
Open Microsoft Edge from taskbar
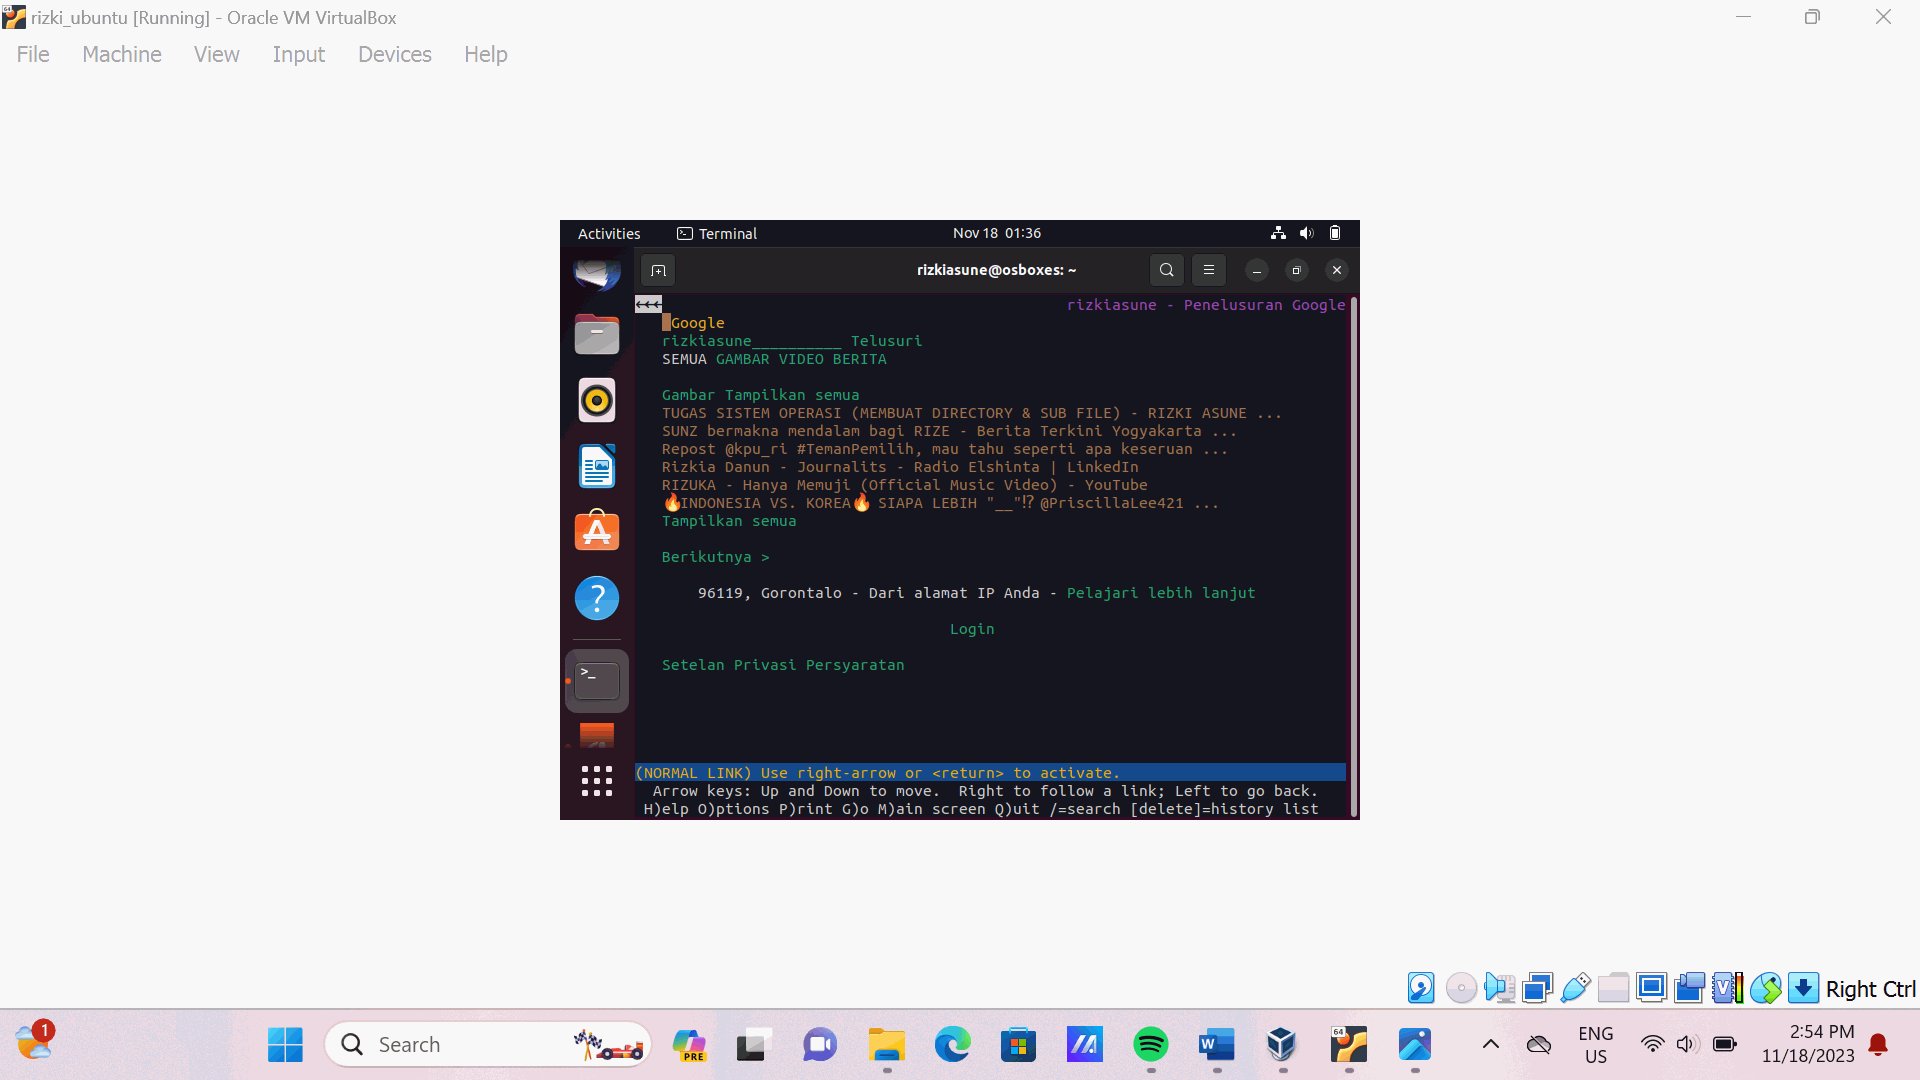click(953, 1045)
